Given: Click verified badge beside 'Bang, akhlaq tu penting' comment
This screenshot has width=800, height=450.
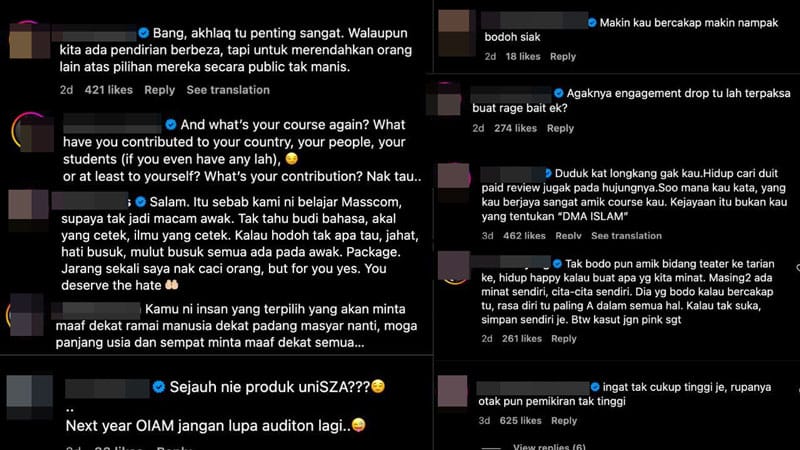Looking at the screenshot, I should tap(144, 33).
